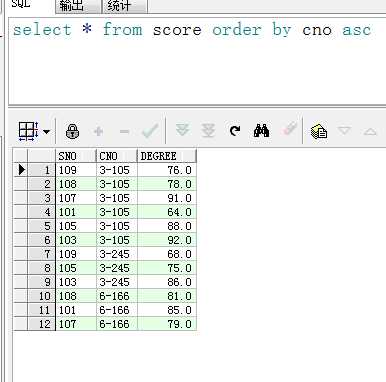Click the CNO column header
The width and height of the screenshot is (386, 382).
click(117, 156)
